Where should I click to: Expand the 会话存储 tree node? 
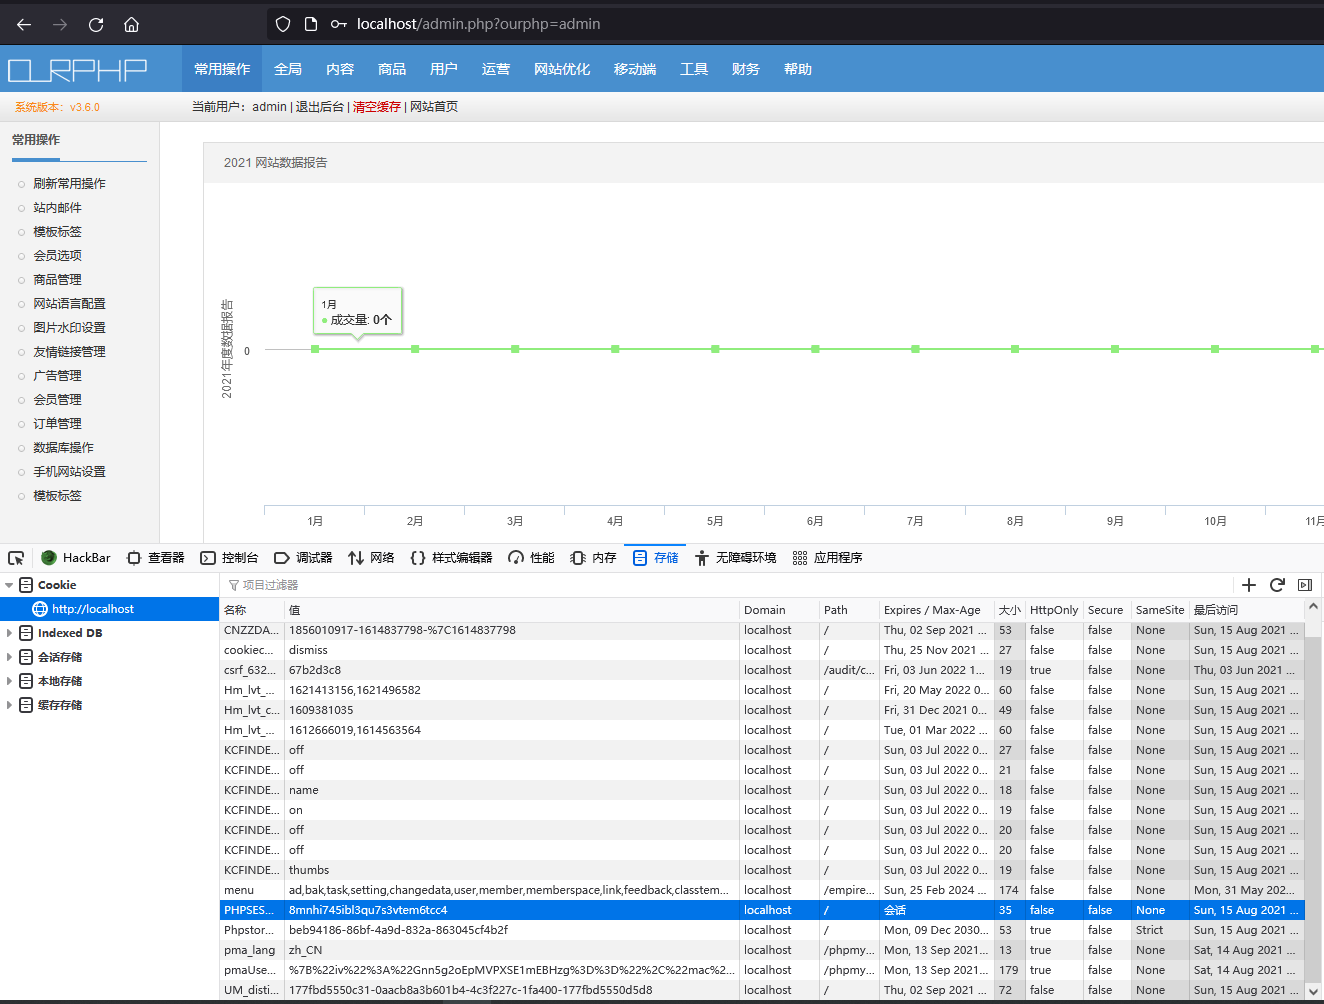pyautogui.click(x=9, y=657)
